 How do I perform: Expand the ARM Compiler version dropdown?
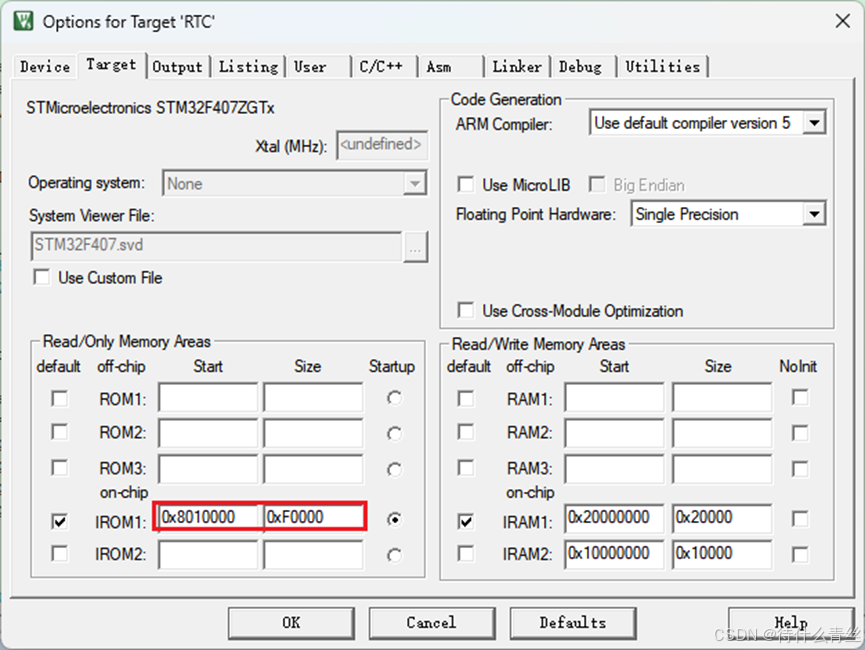coord(814,122)
